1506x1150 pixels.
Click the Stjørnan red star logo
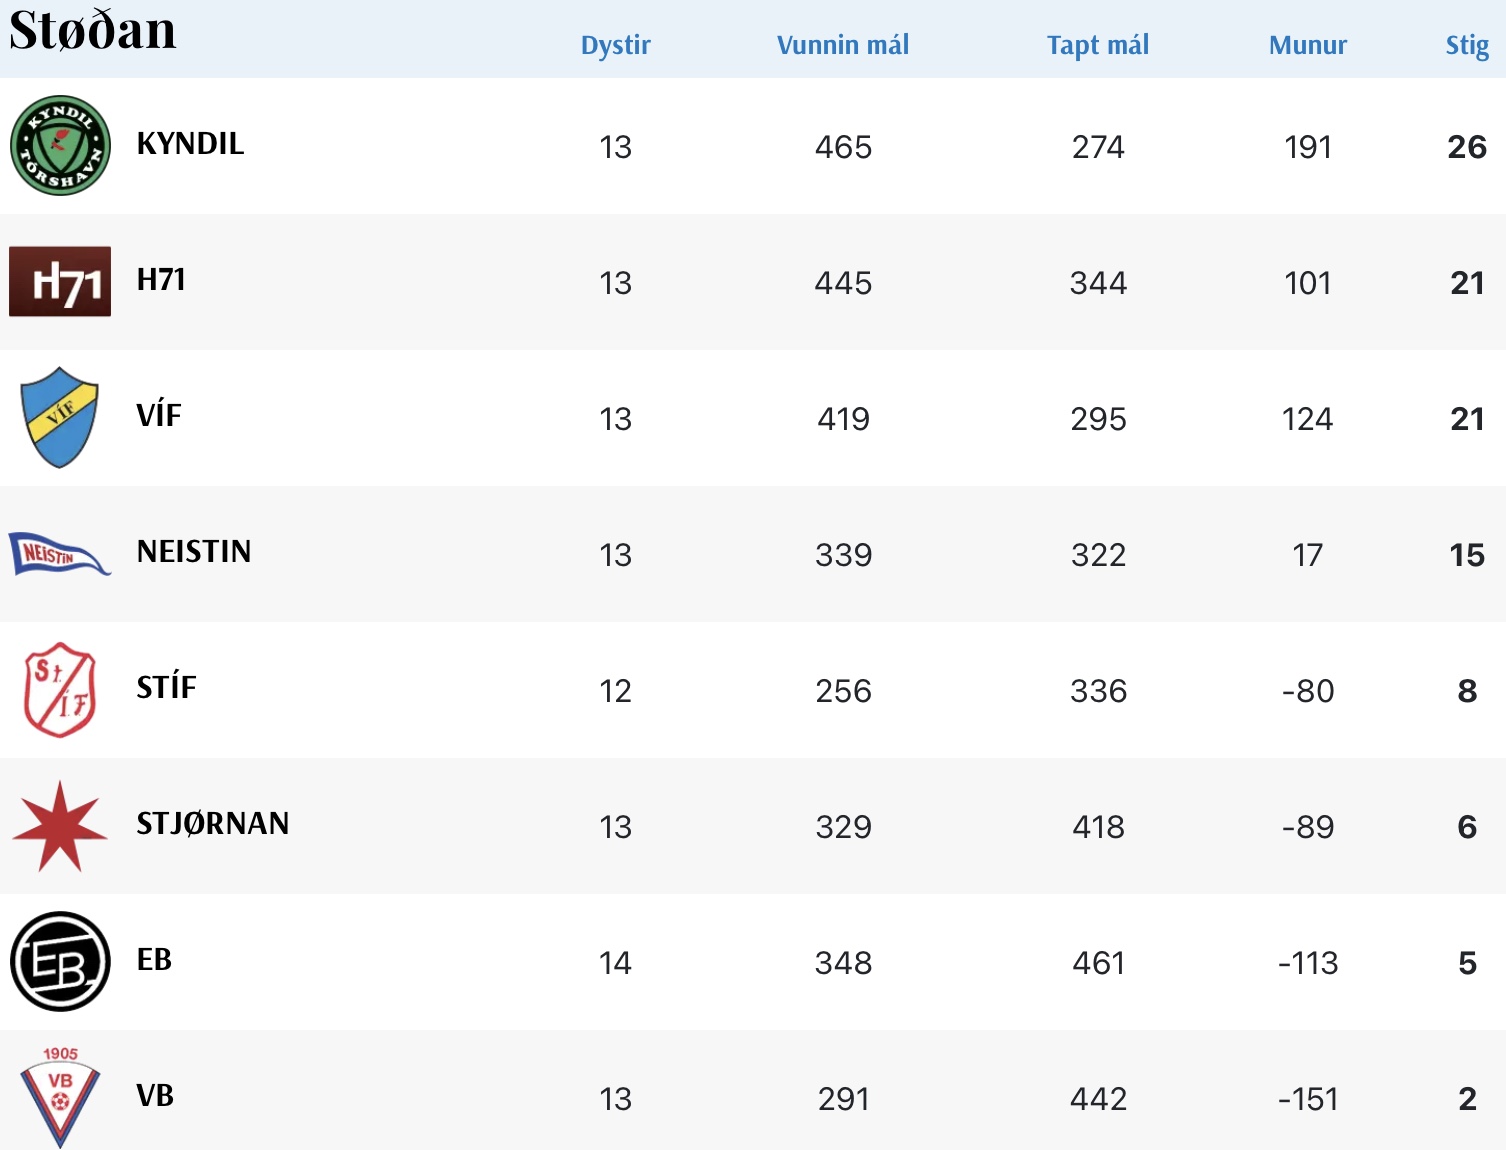(60, 826)
